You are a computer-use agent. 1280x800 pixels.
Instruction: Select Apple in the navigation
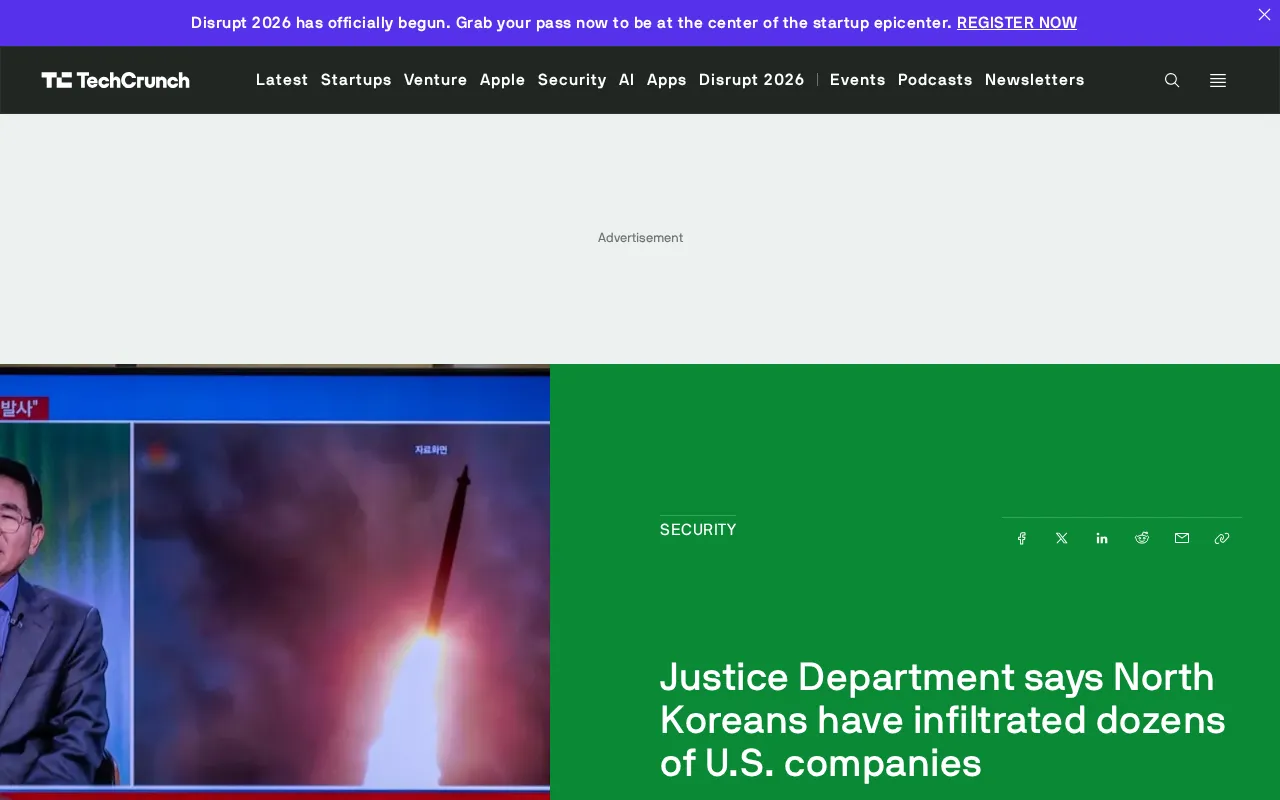(x=503, y=79)
